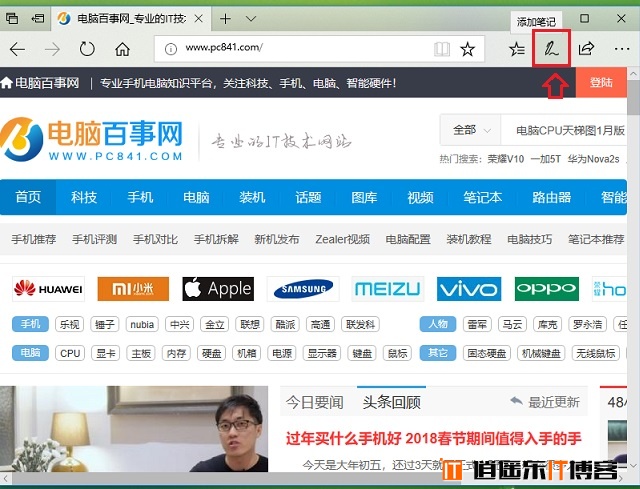Open the Favorites hub star-list icon
The image size is (640, 489).
[517, 49]
